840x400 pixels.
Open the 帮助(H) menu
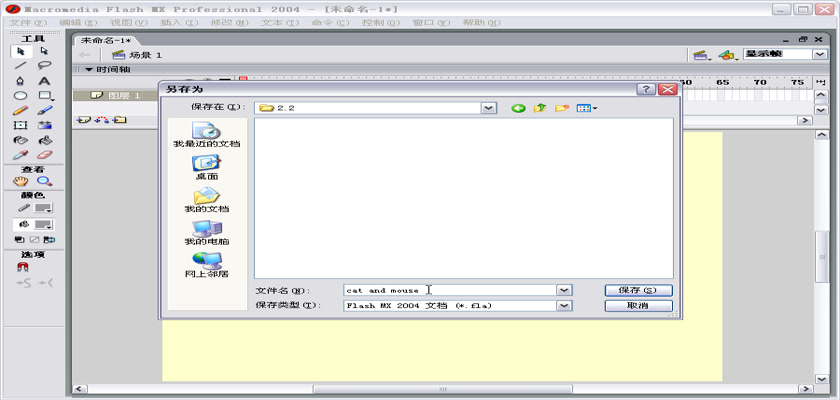tap(482, 22)
